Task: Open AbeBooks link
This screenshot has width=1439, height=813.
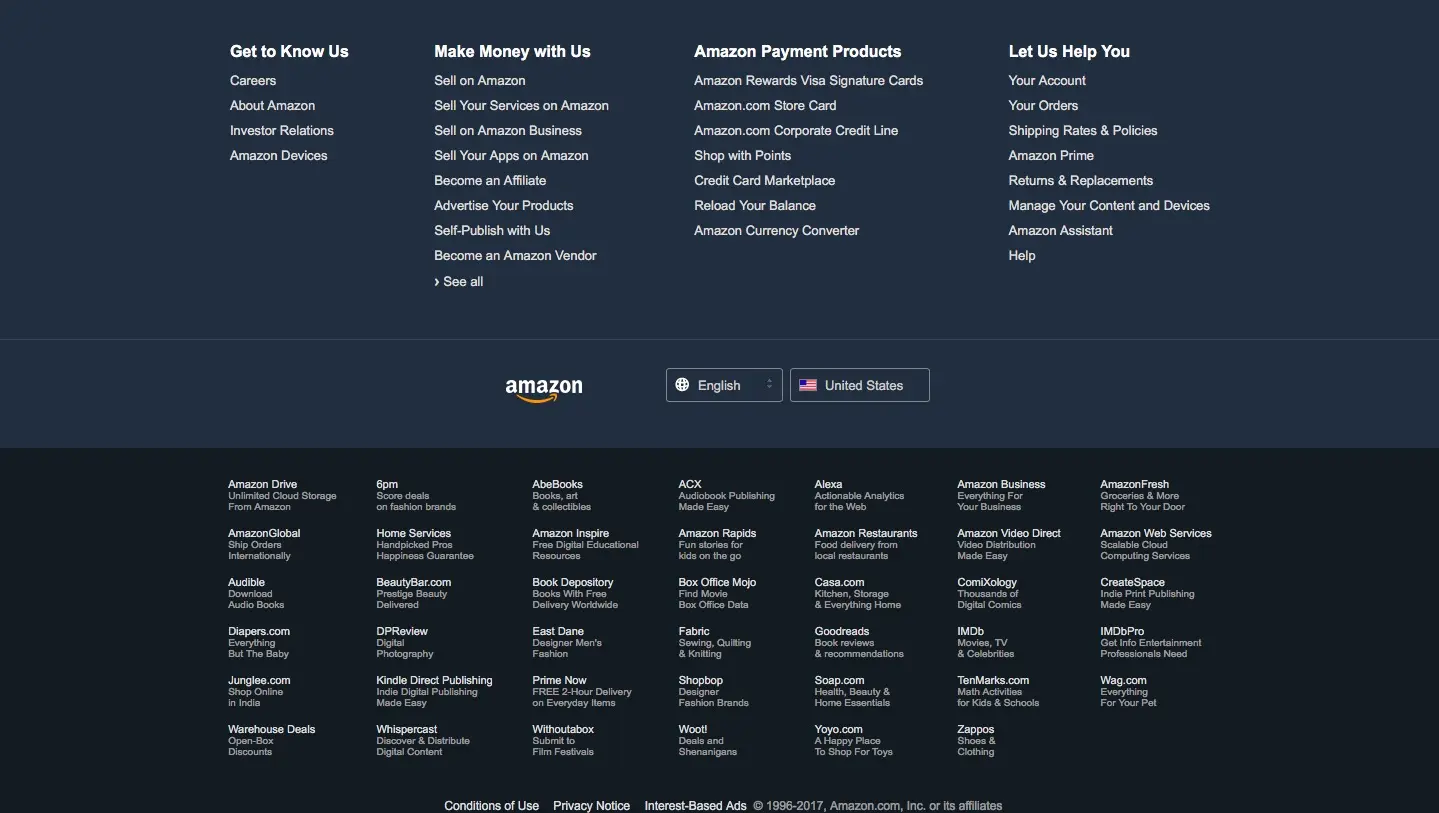Action: tap(561, 495)
